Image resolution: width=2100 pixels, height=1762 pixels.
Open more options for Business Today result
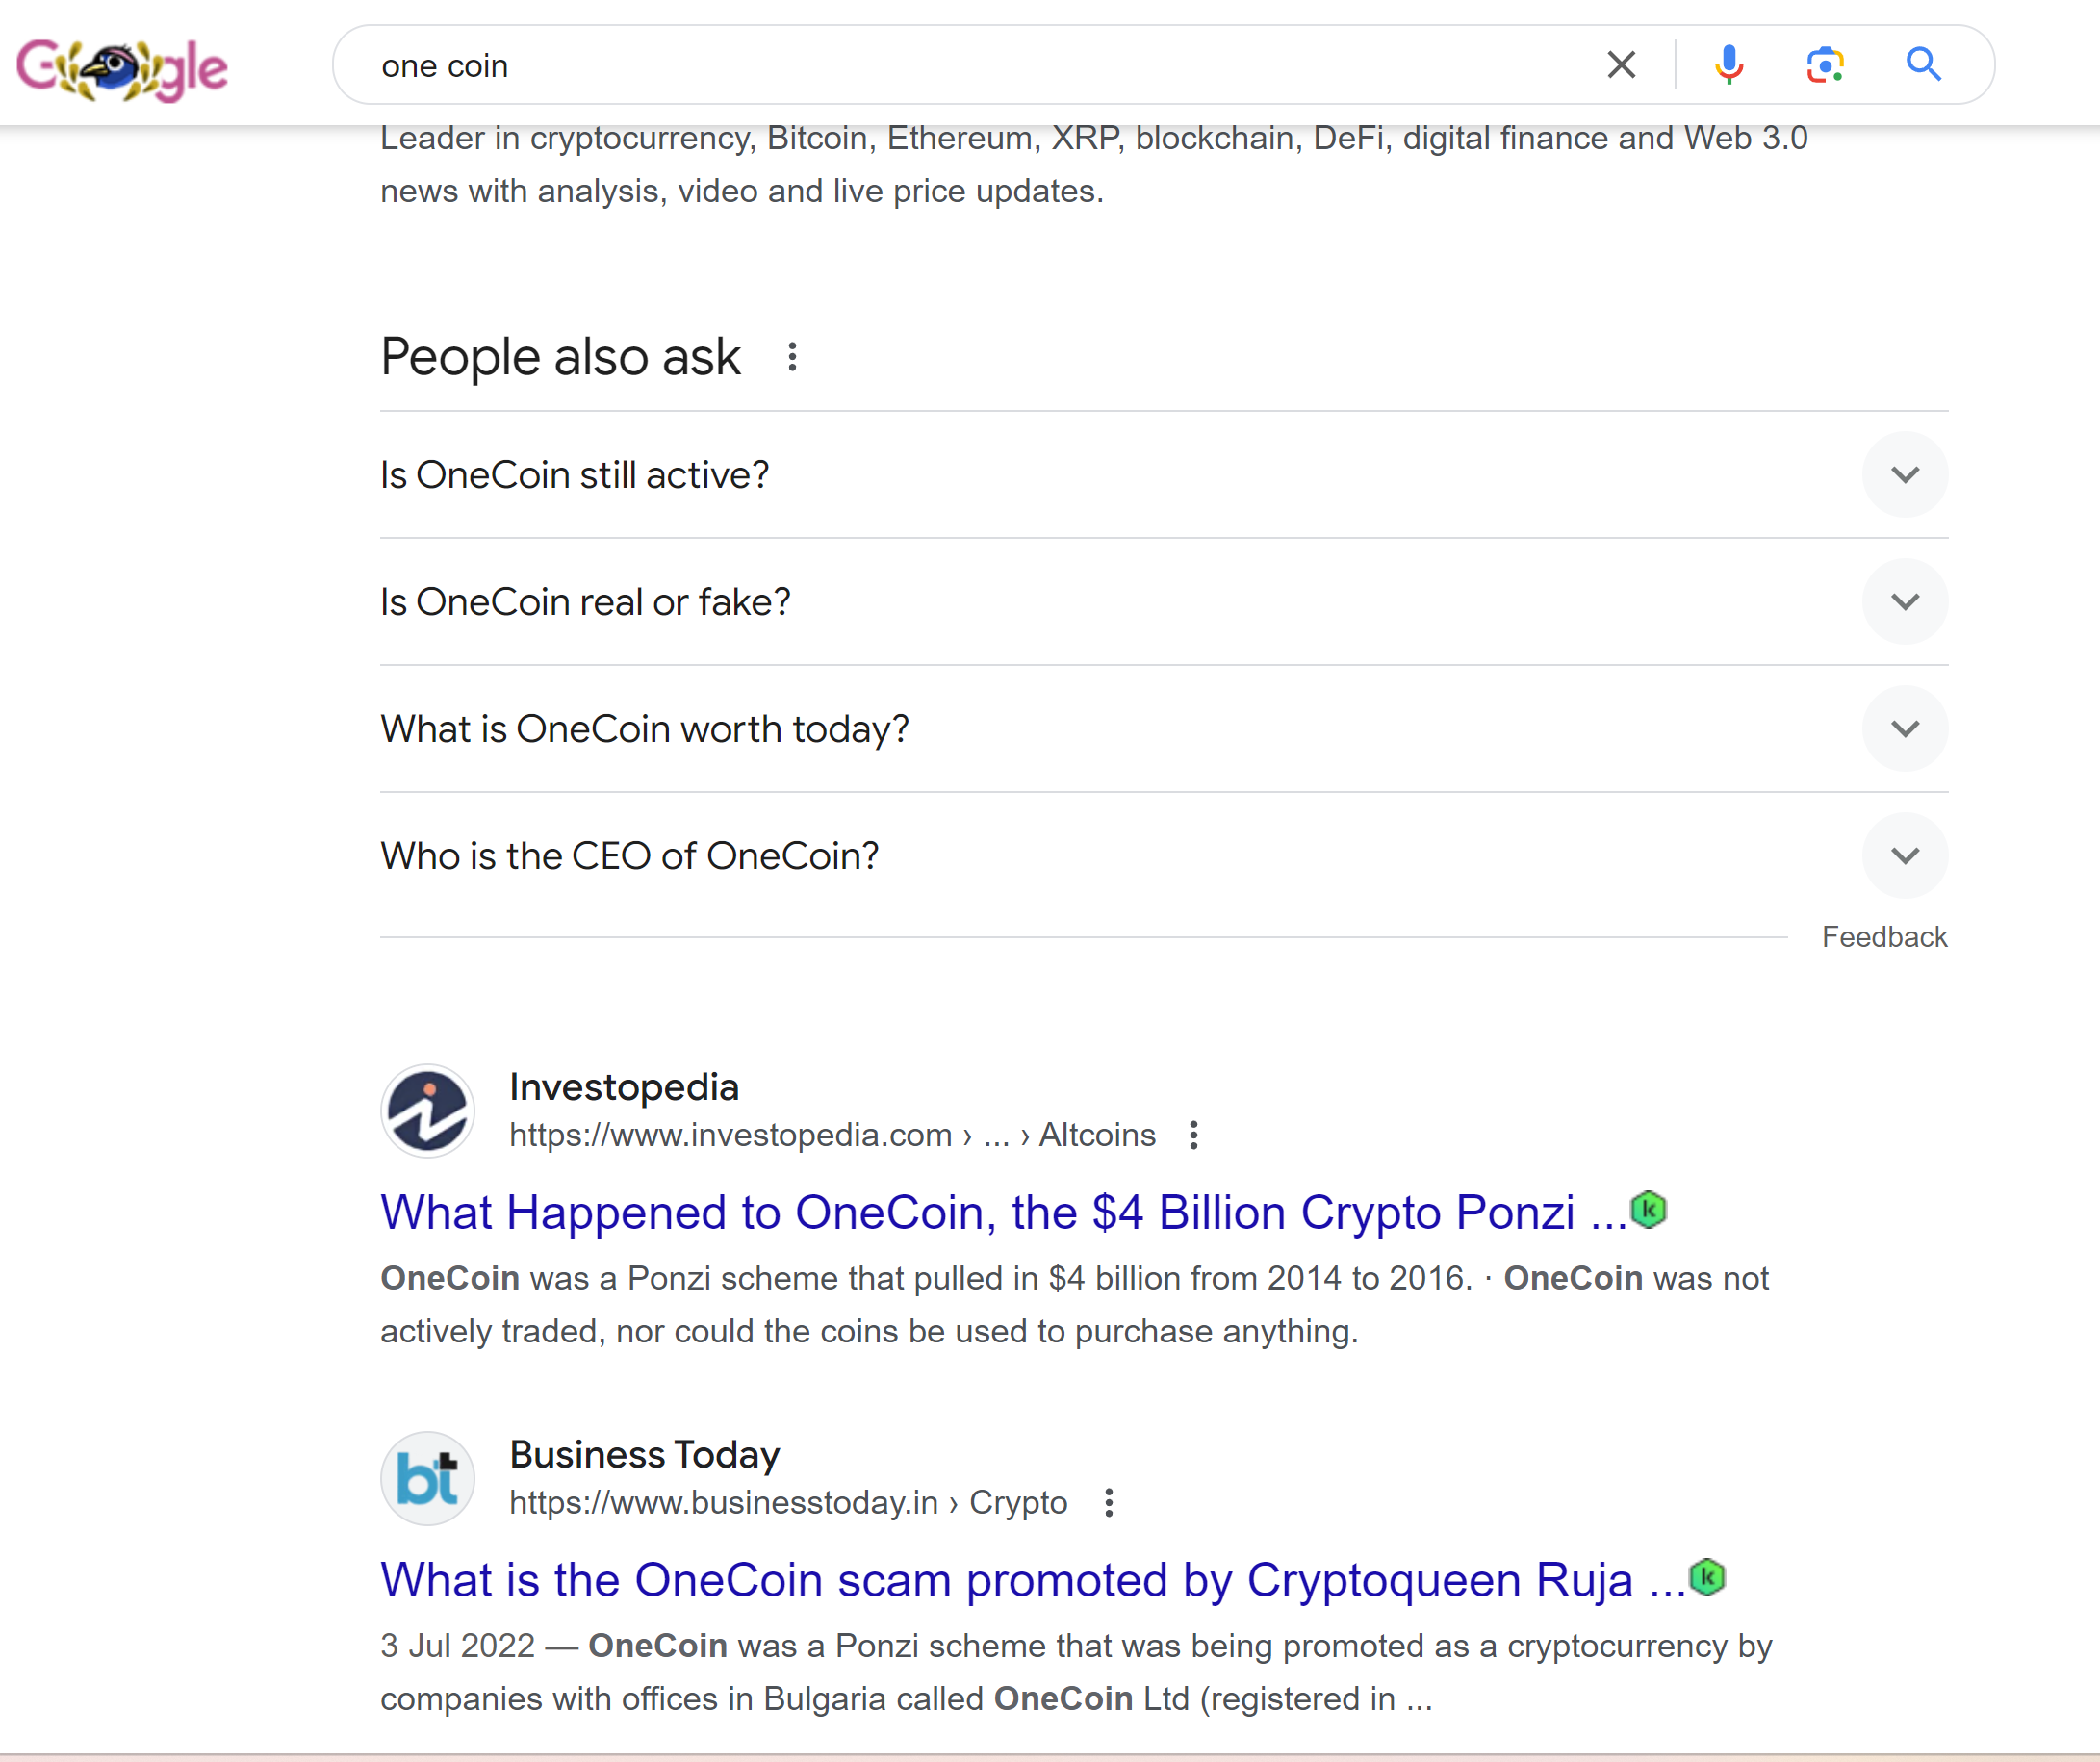pyautogui.click(x=1108, y=1502)
